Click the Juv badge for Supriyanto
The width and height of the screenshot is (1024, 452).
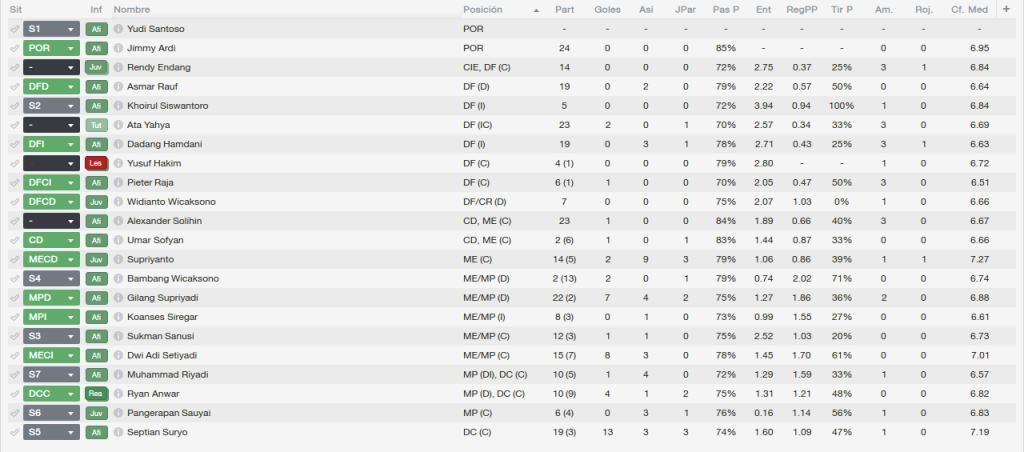(97, 259)
